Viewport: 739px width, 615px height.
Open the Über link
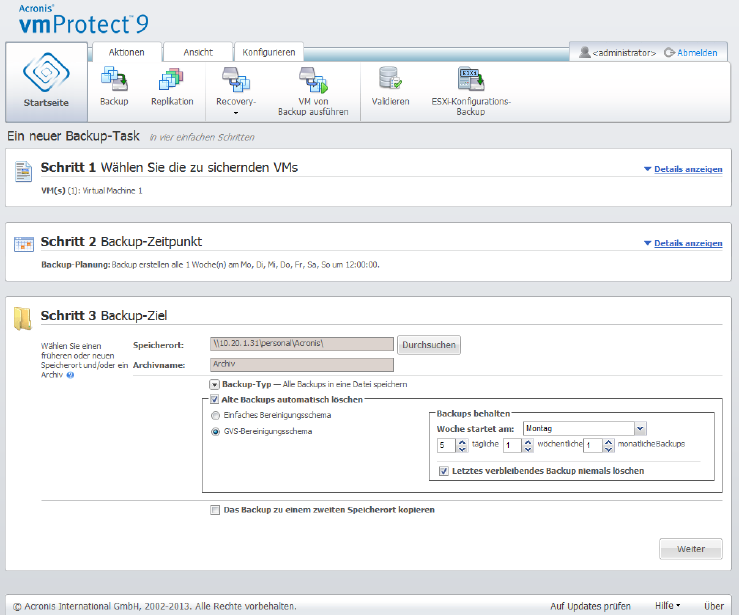pos(714,606)
